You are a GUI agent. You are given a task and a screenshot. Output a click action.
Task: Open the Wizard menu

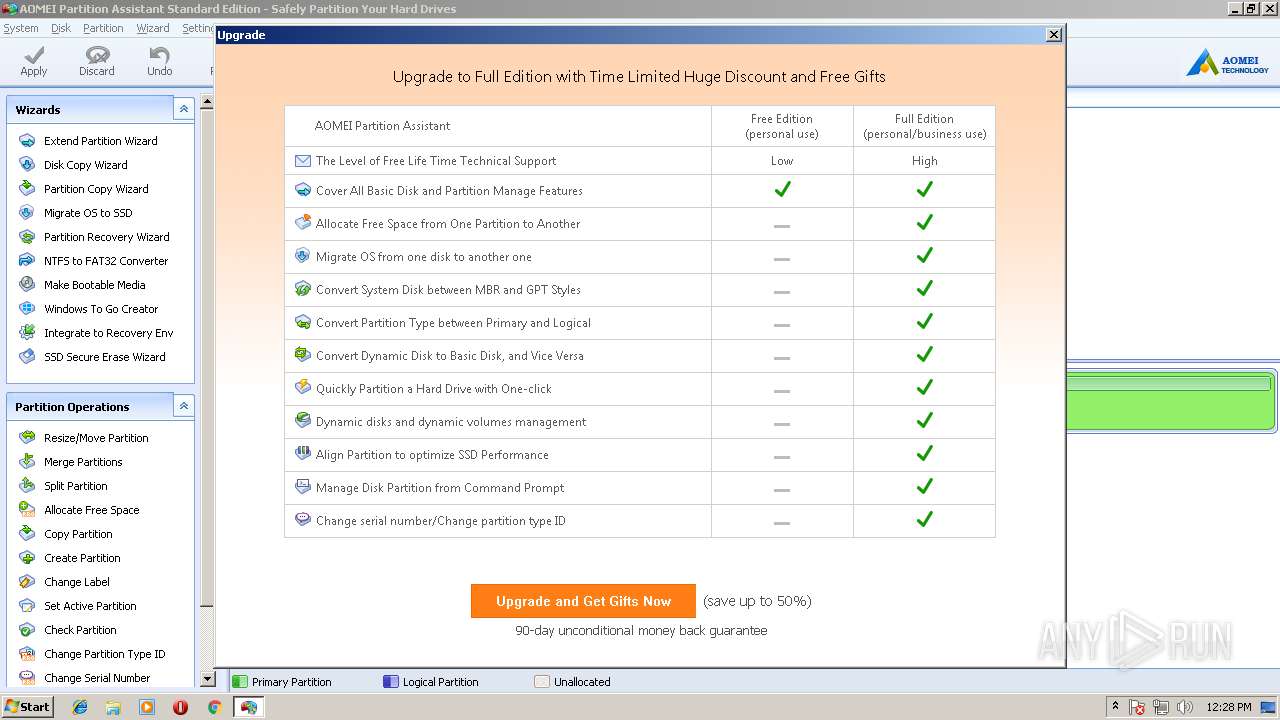coord(153,28)
